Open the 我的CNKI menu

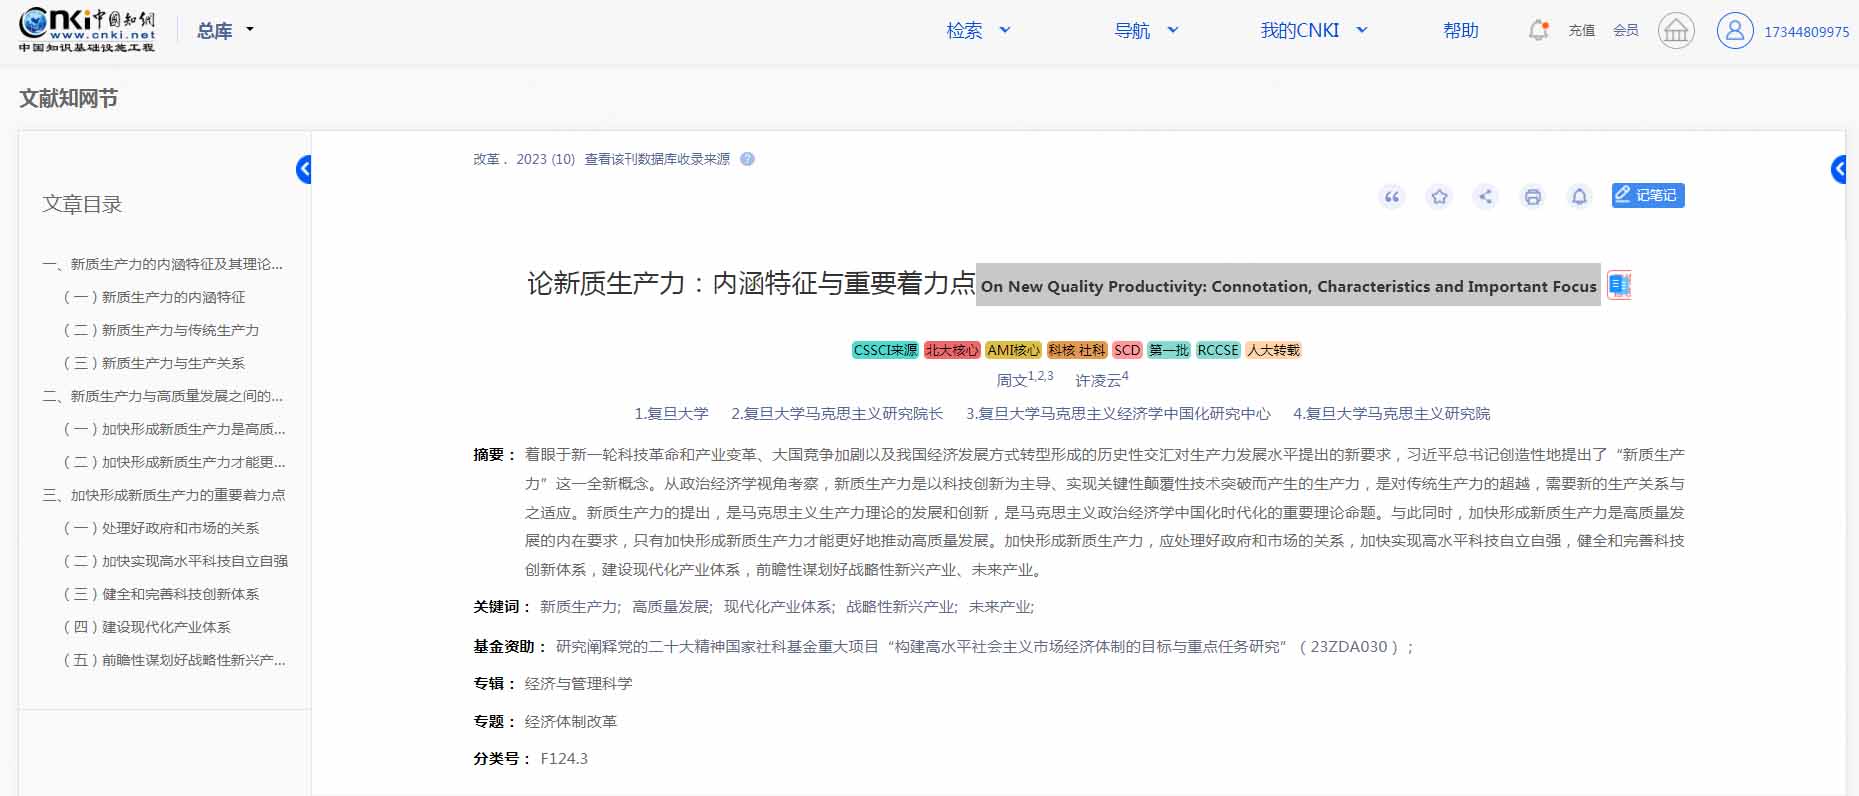[1312, 31]
